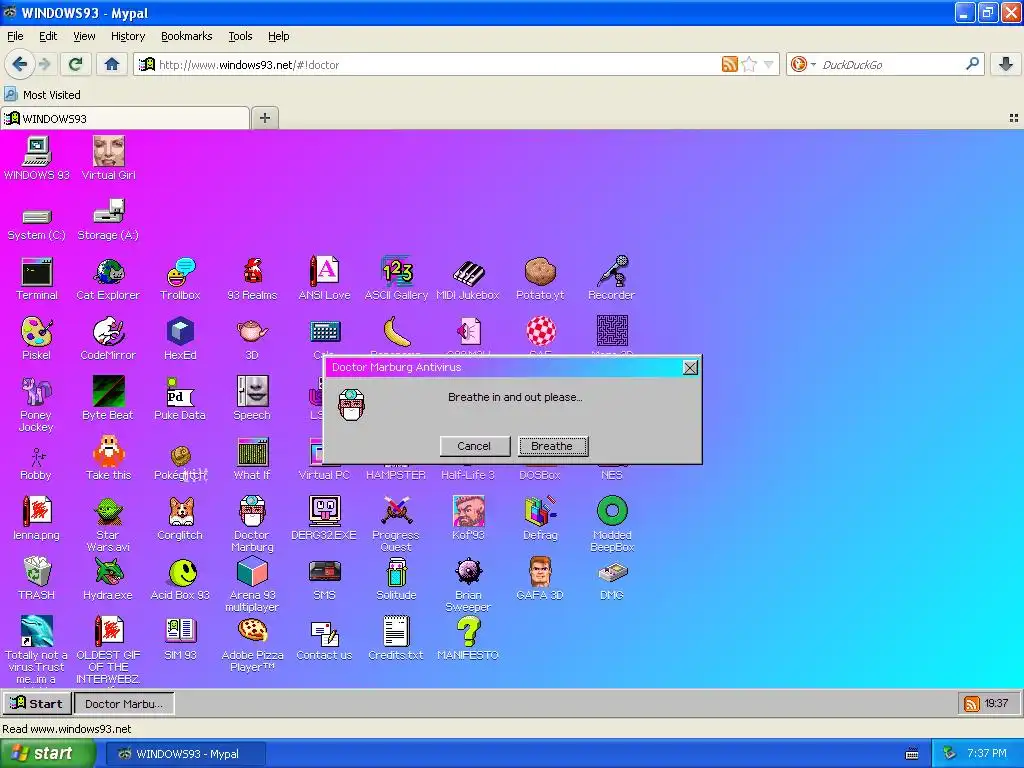Open the View menu
The image size is (1024, 768).
(x=84, y=36)
